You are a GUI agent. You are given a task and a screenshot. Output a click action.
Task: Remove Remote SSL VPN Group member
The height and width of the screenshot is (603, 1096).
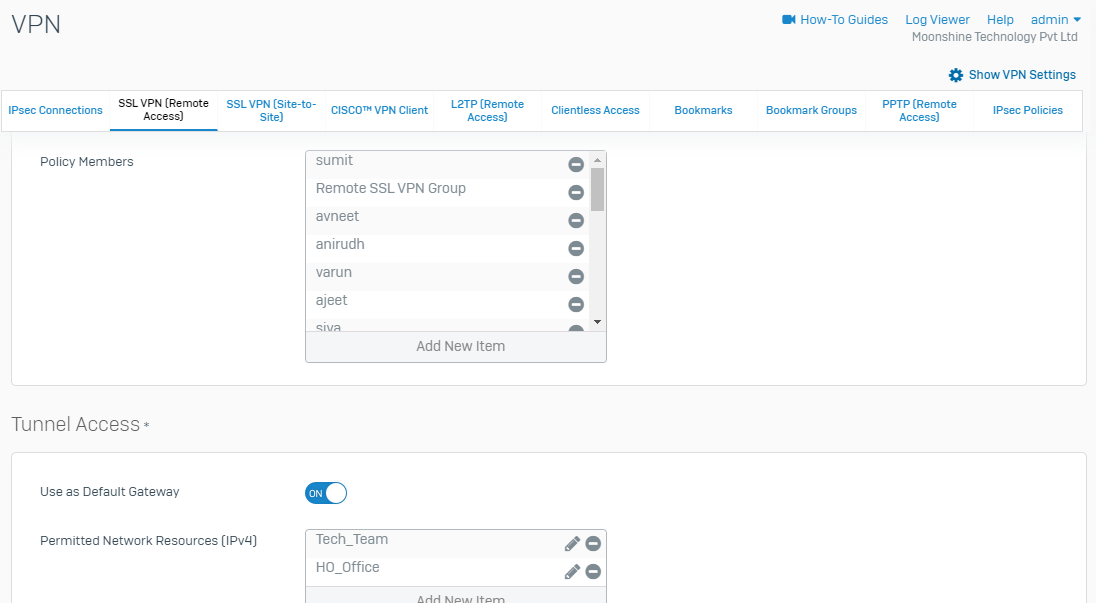(576, 193)
